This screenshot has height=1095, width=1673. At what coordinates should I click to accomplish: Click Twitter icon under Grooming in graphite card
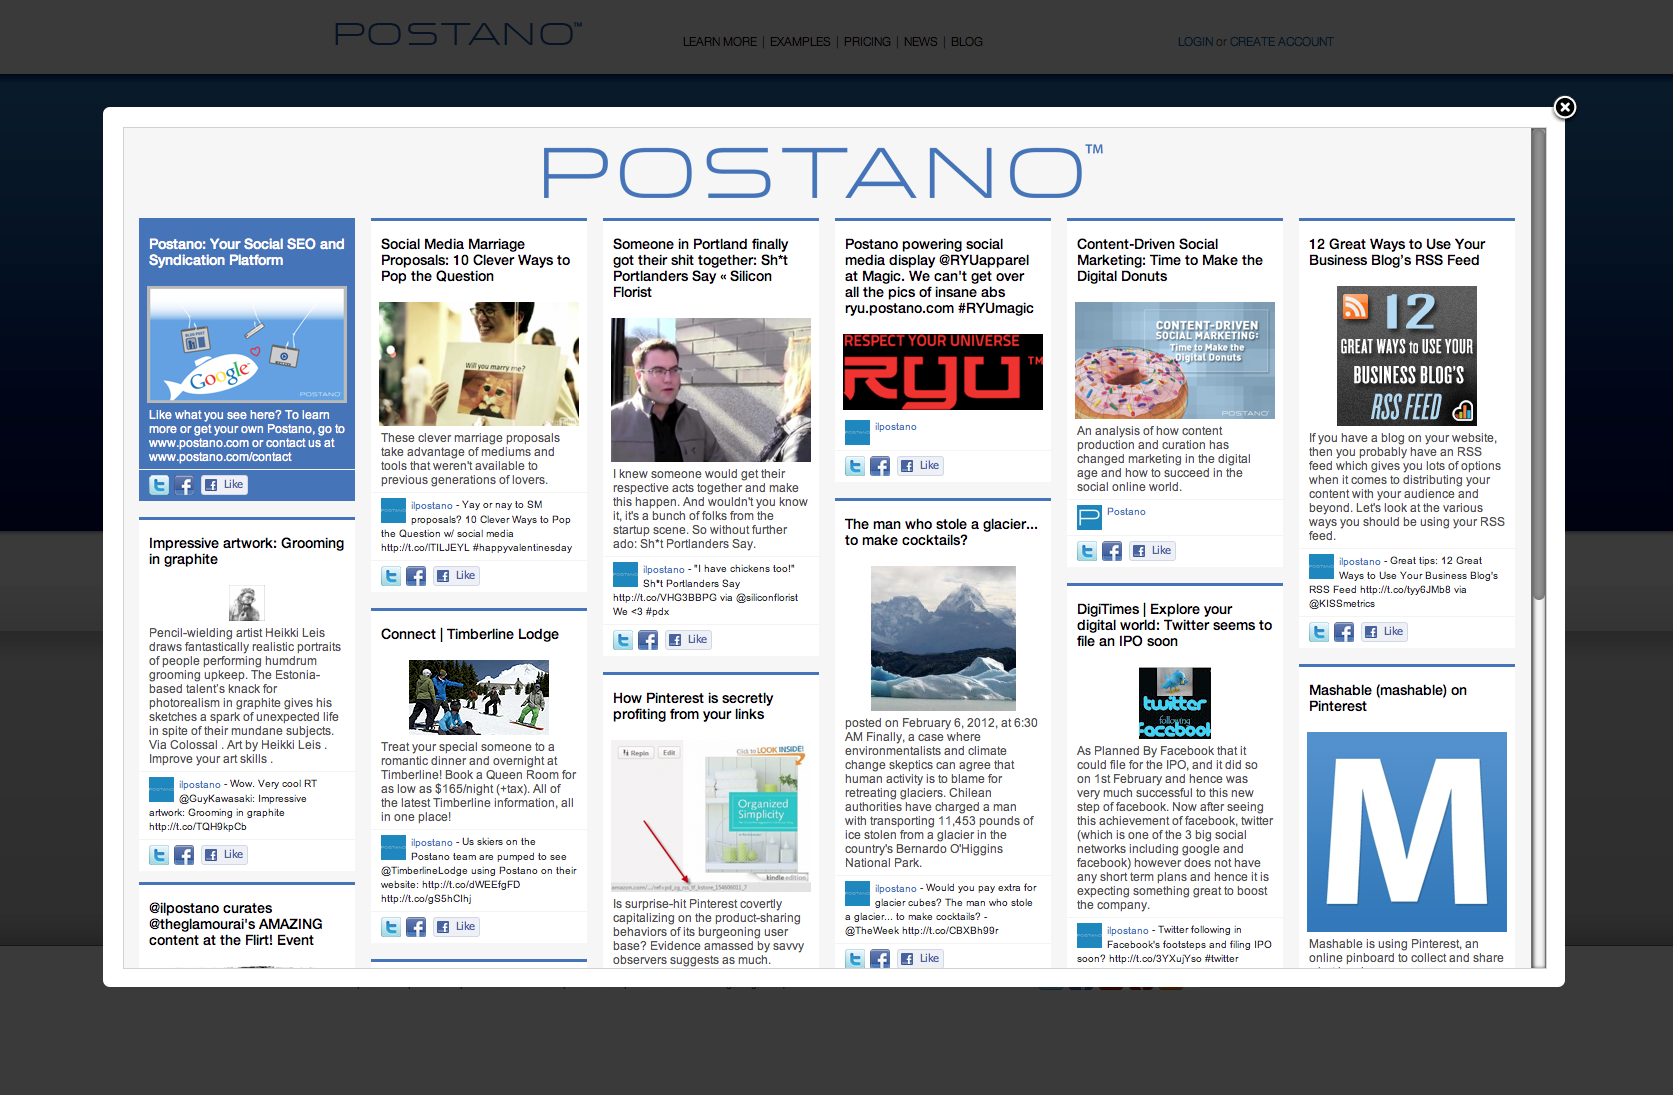click(159, 855)
